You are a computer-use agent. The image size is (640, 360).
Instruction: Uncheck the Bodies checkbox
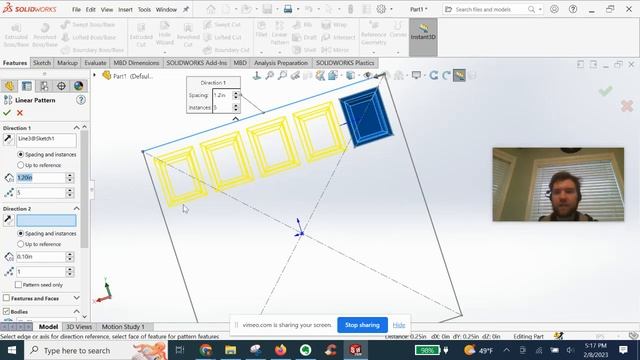click(x=6, y=311)
